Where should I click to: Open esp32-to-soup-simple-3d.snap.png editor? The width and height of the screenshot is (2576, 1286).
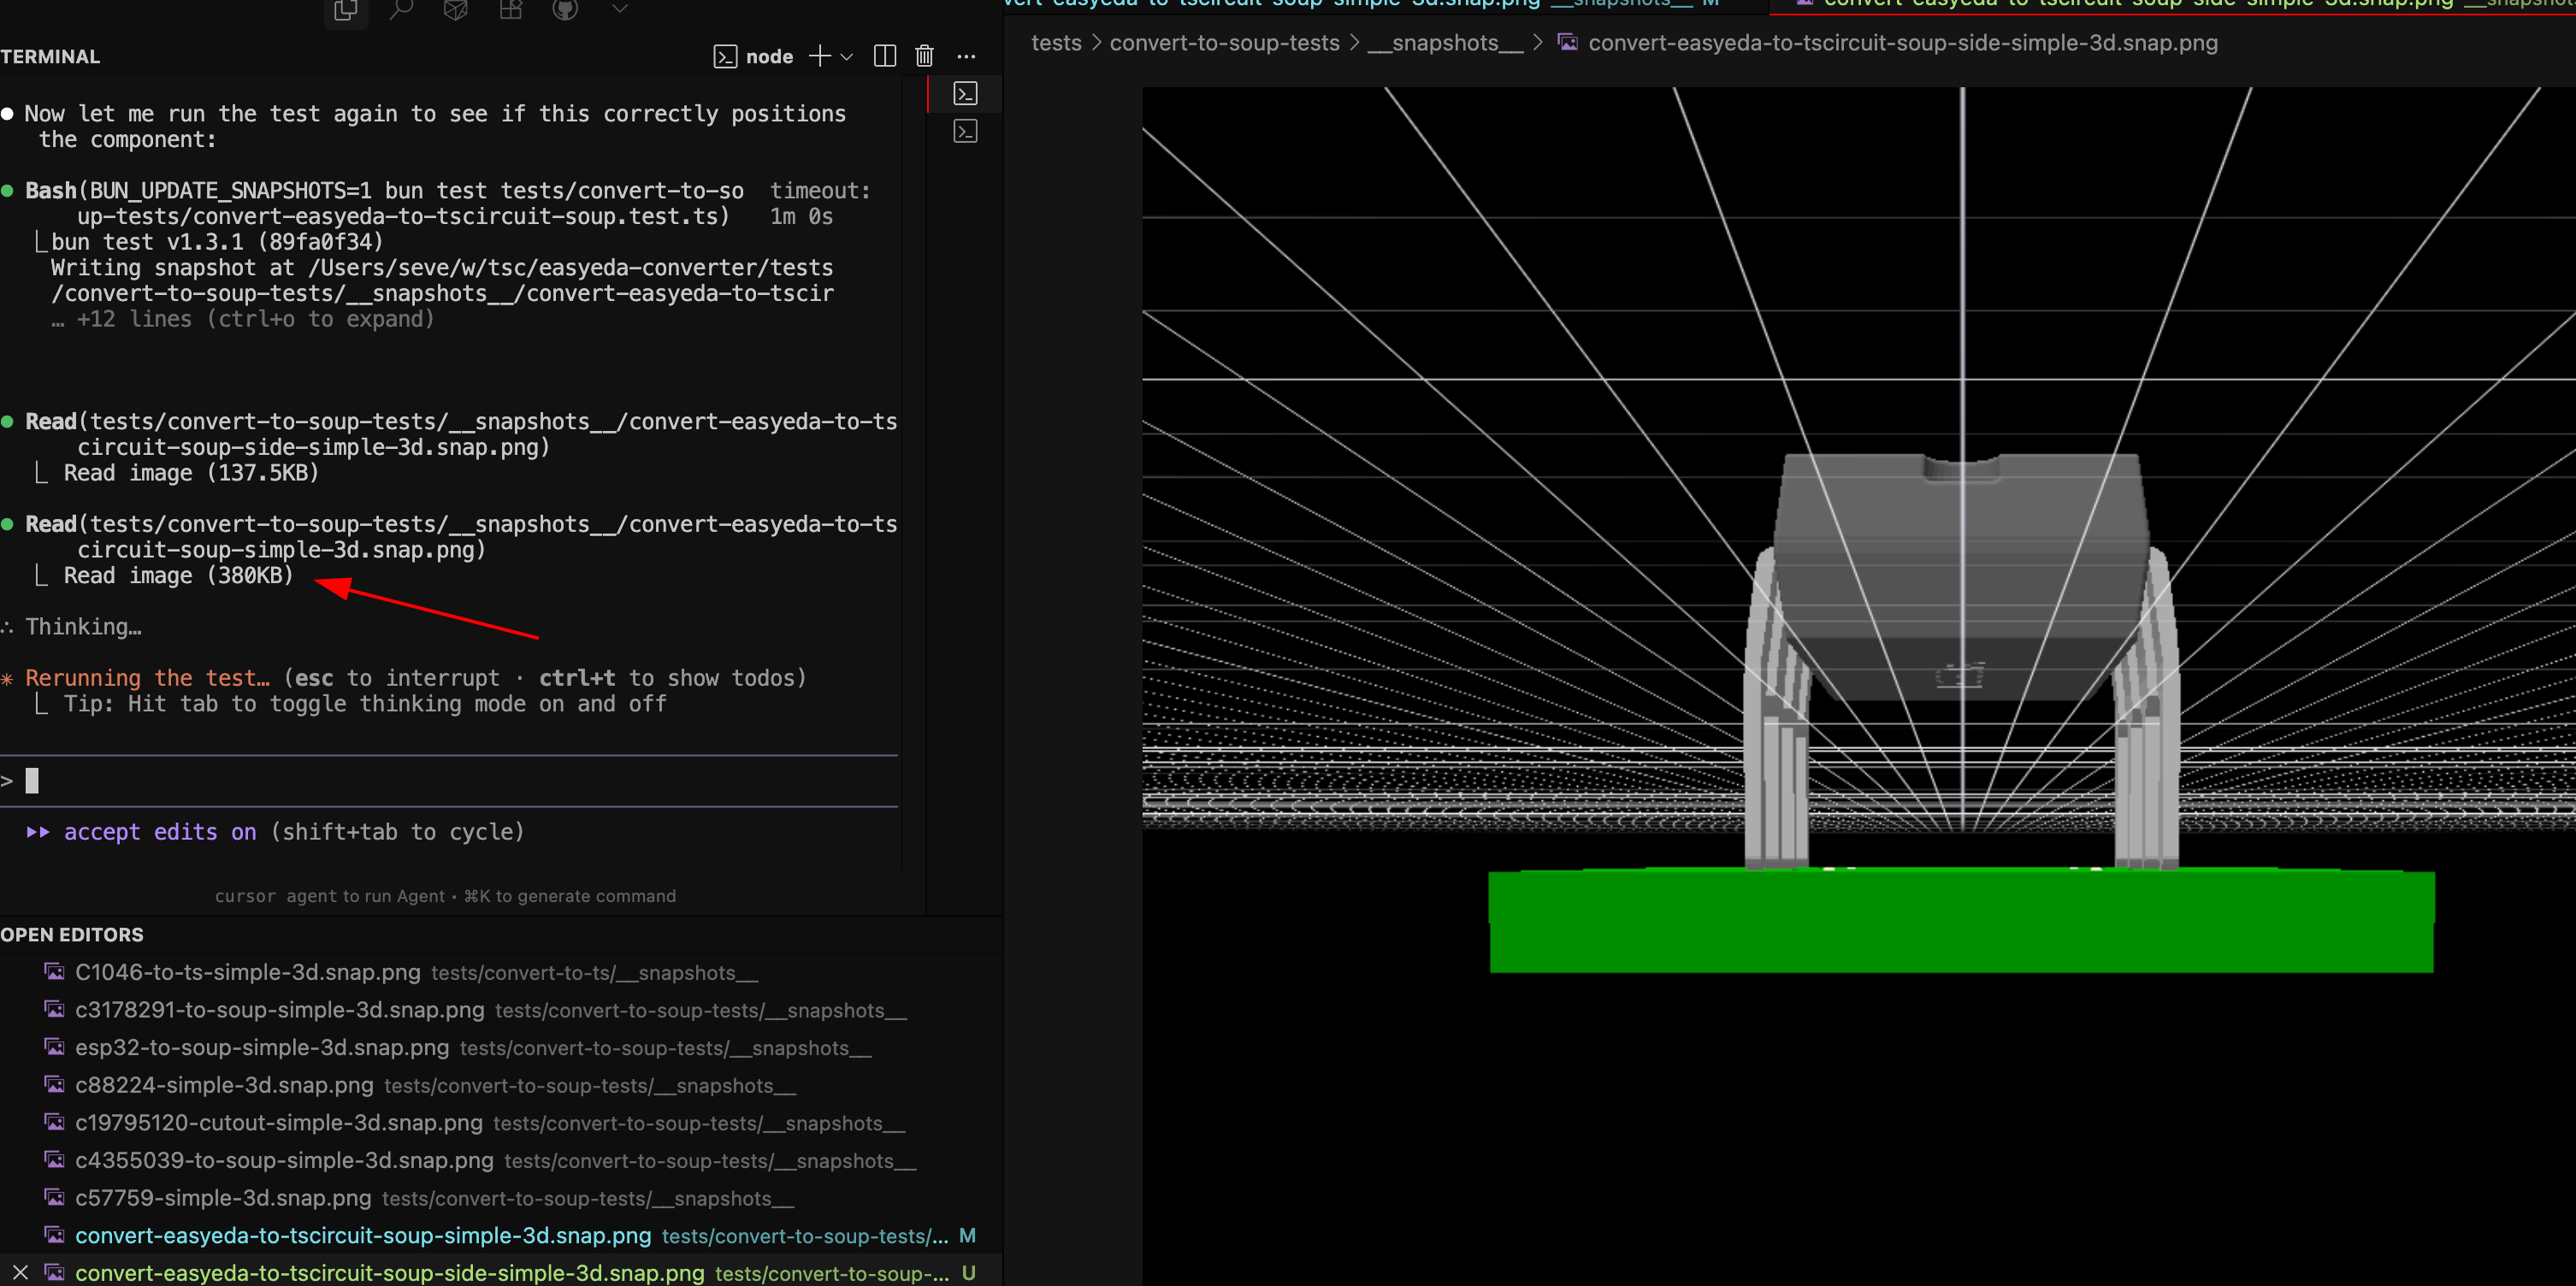[x=262, y=1047]
